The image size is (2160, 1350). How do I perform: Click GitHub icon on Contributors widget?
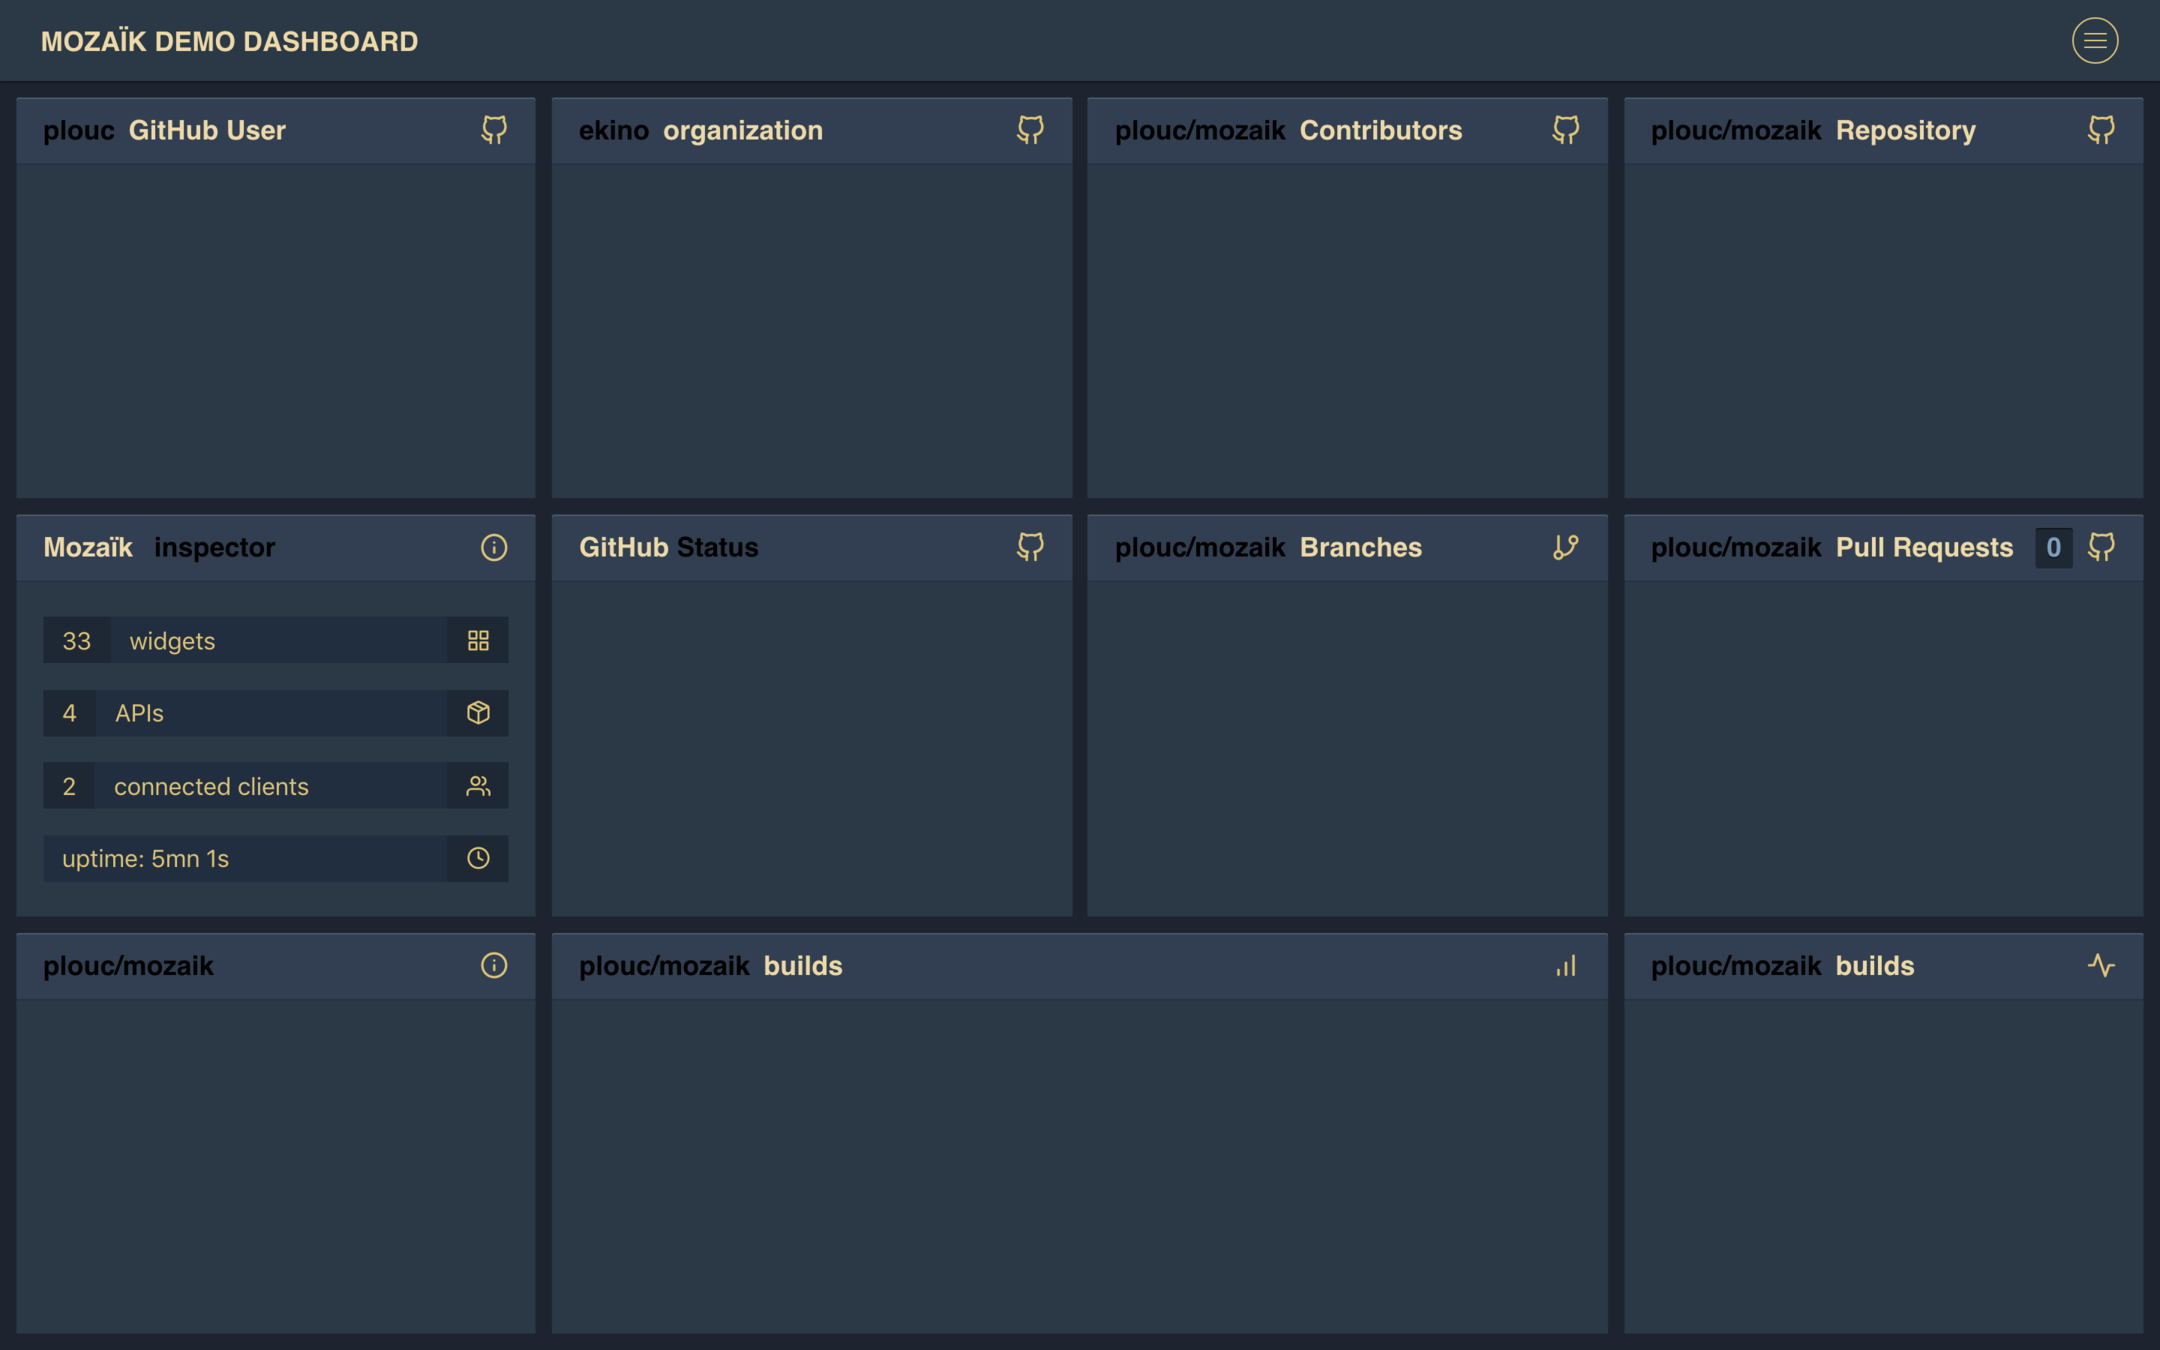(x=1565, y=130)
